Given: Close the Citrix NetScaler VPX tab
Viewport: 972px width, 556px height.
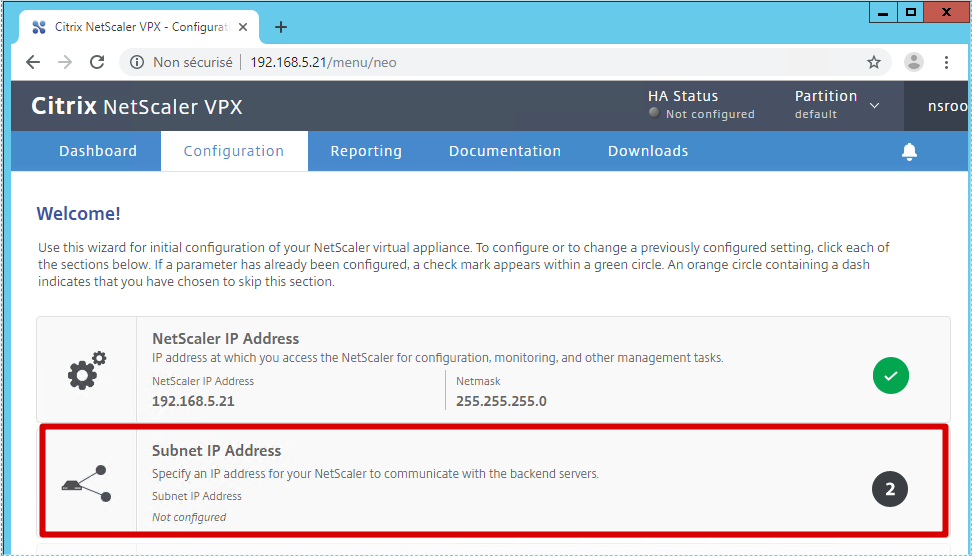Looking at the screenshot, I should point(243,27).
